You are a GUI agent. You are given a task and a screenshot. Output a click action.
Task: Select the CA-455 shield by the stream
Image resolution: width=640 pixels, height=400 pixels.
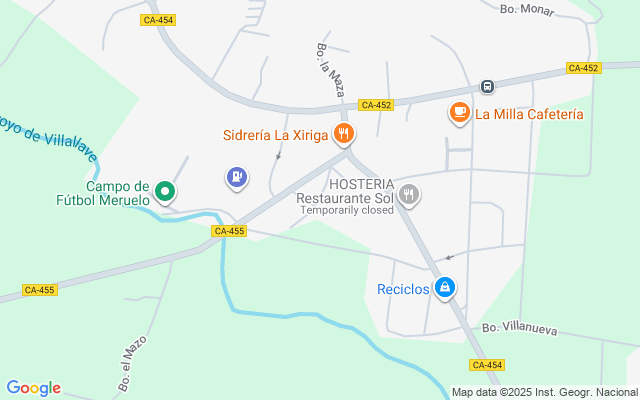[x=229, y=231]
